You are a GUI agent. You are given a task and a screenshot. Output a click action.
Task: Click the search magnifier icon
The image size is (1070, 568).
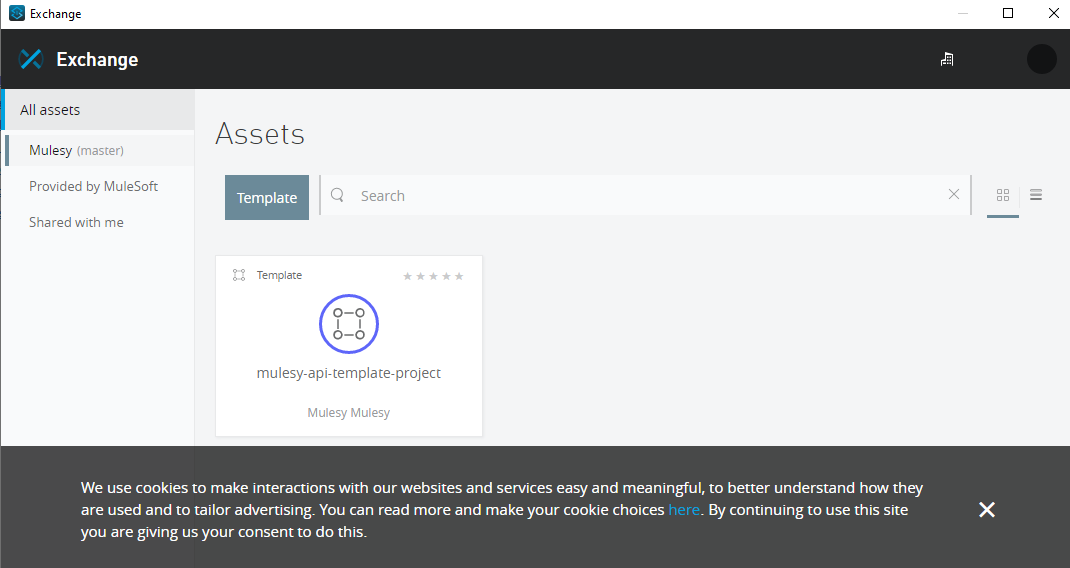[337, 195]
